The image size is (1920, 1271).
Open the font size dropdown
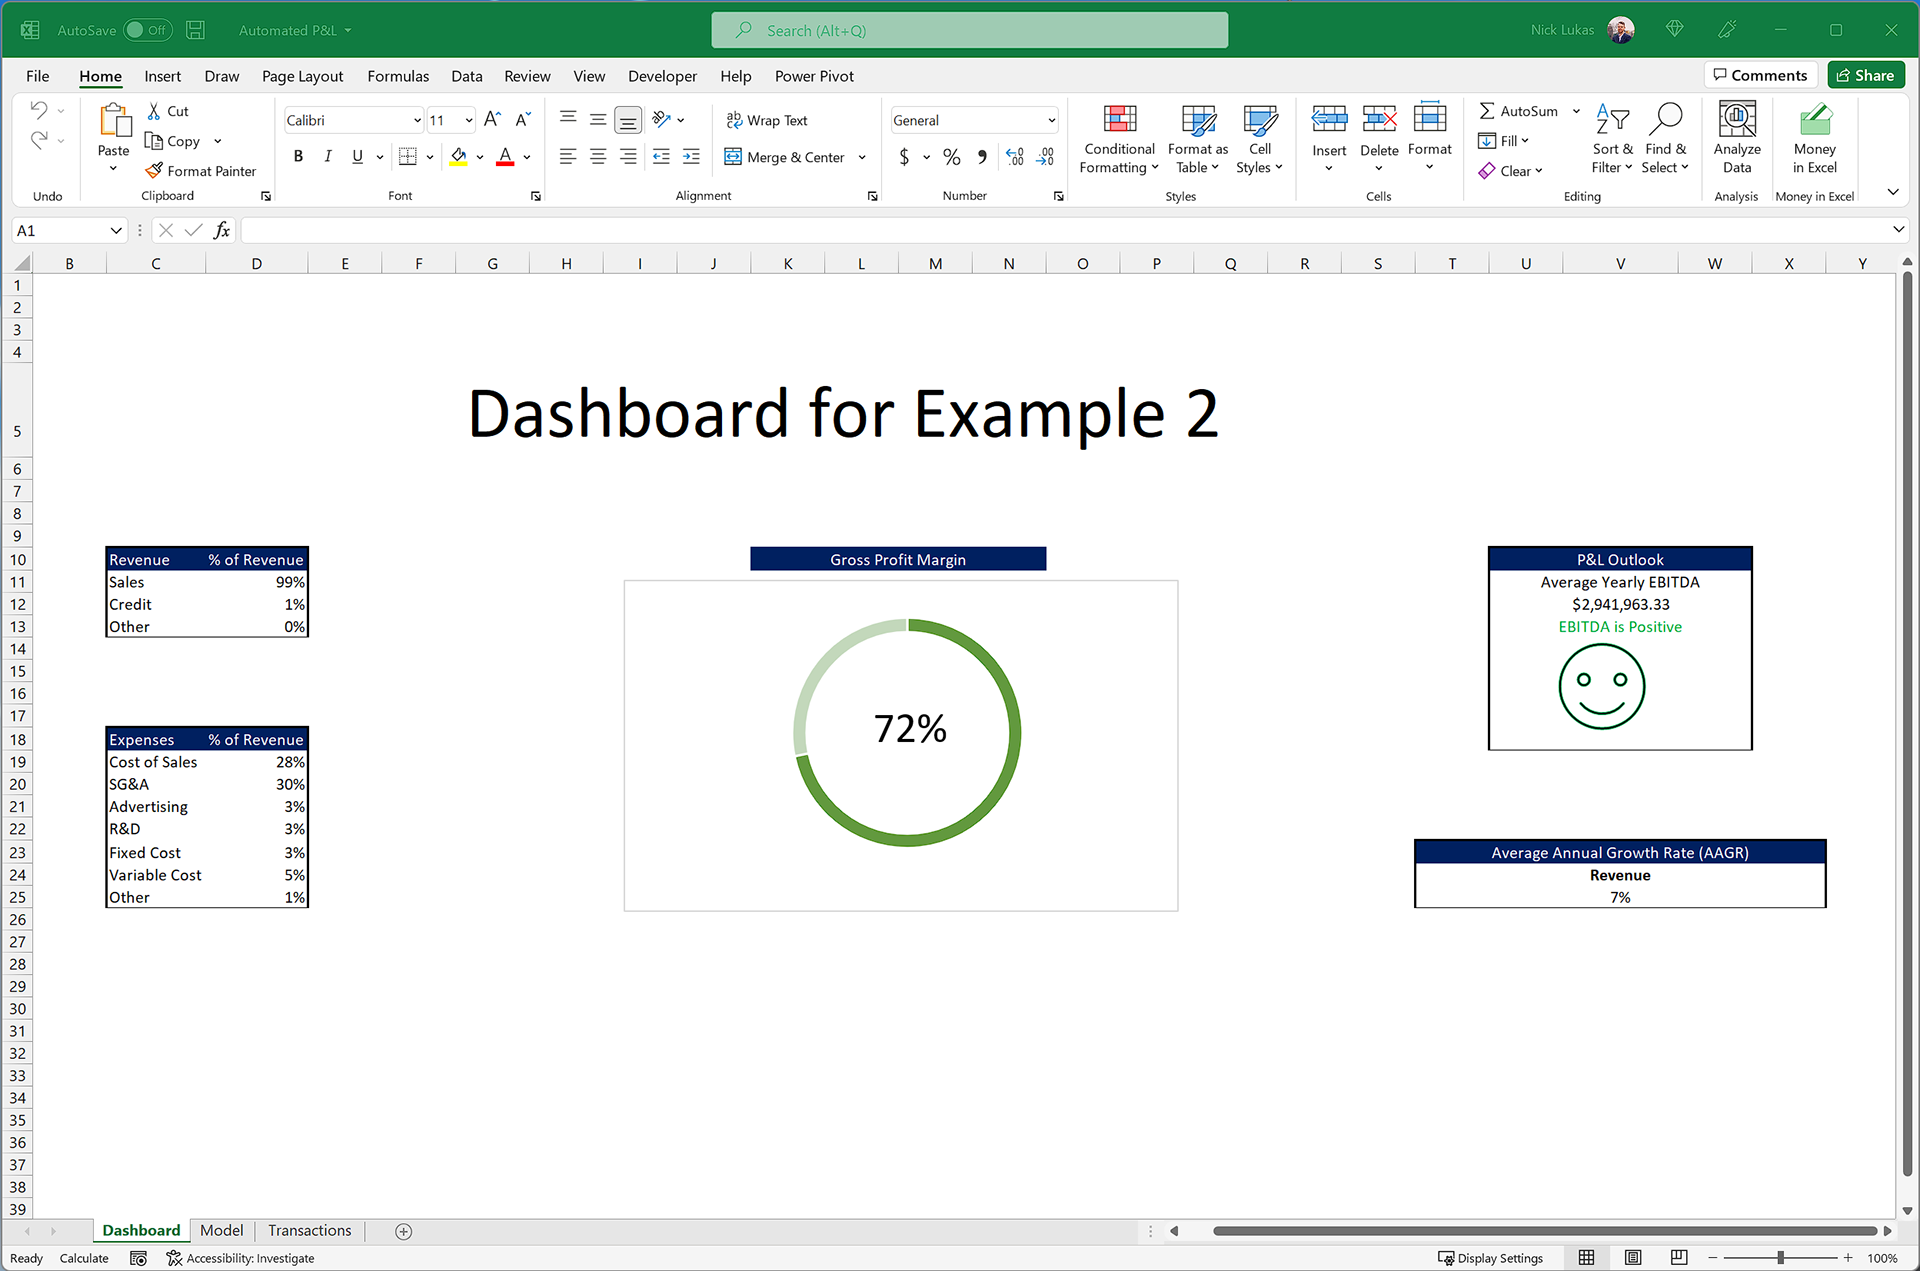coord(469,121)
